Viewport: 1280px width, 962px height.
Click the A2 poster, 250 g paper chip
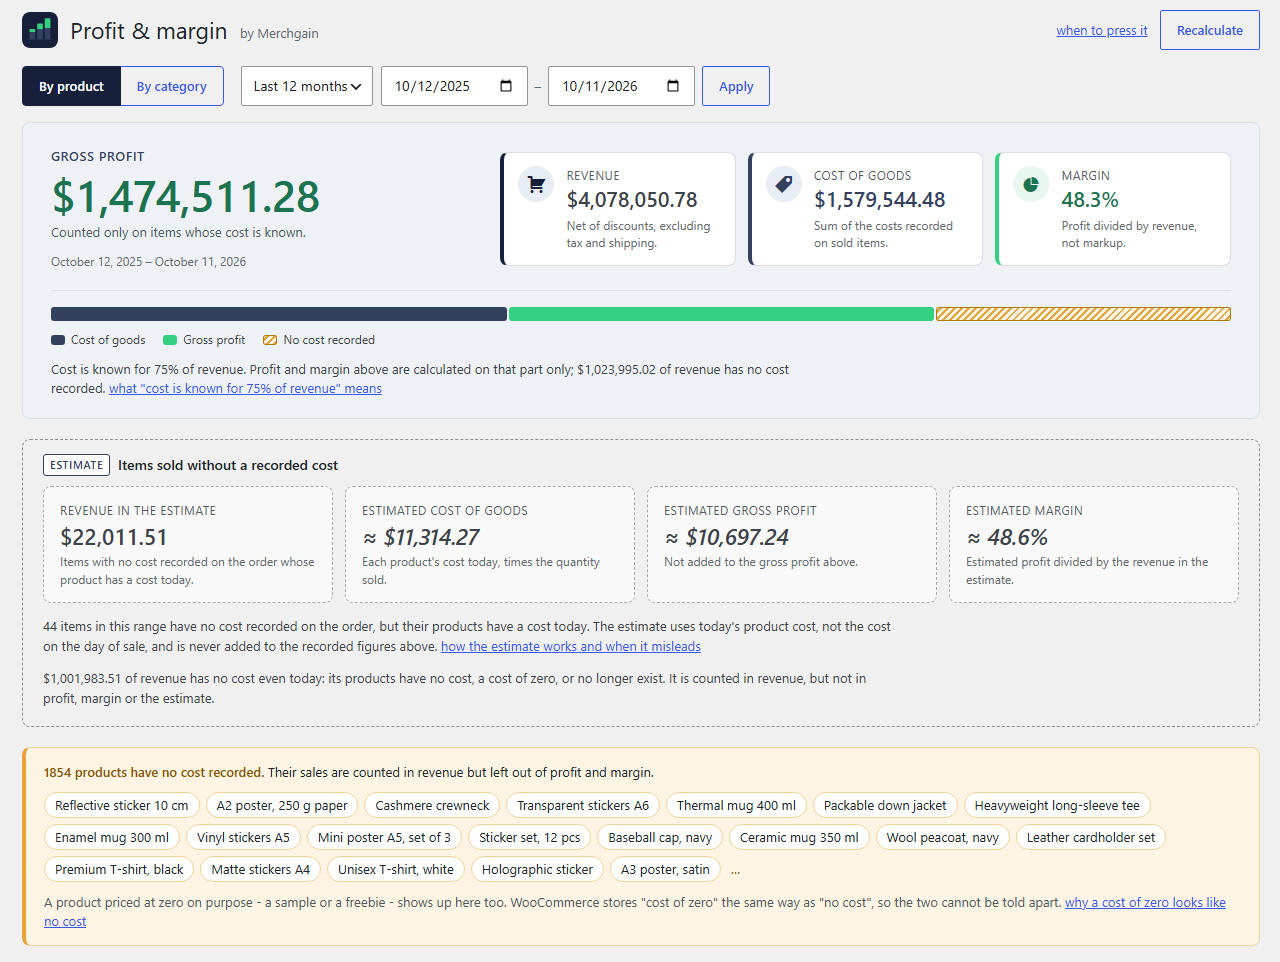coord(282,806)
